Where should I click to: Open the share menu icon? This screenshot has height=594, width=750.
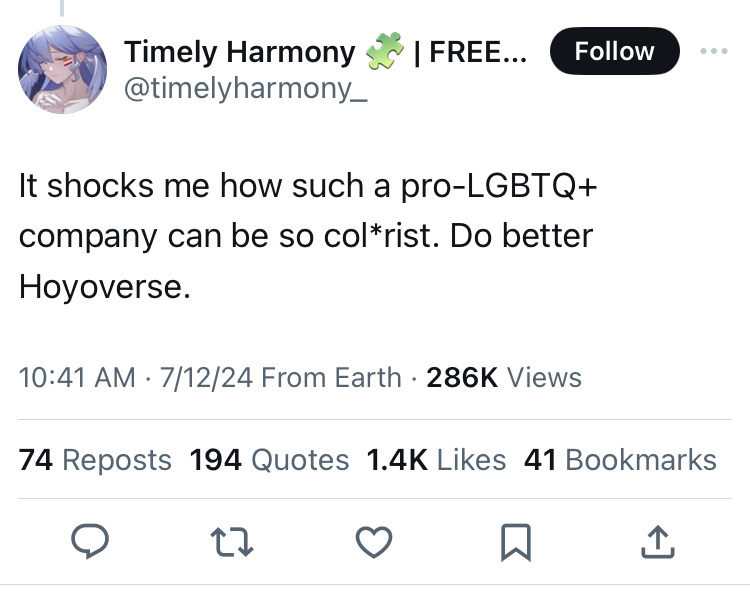(657, 541)
